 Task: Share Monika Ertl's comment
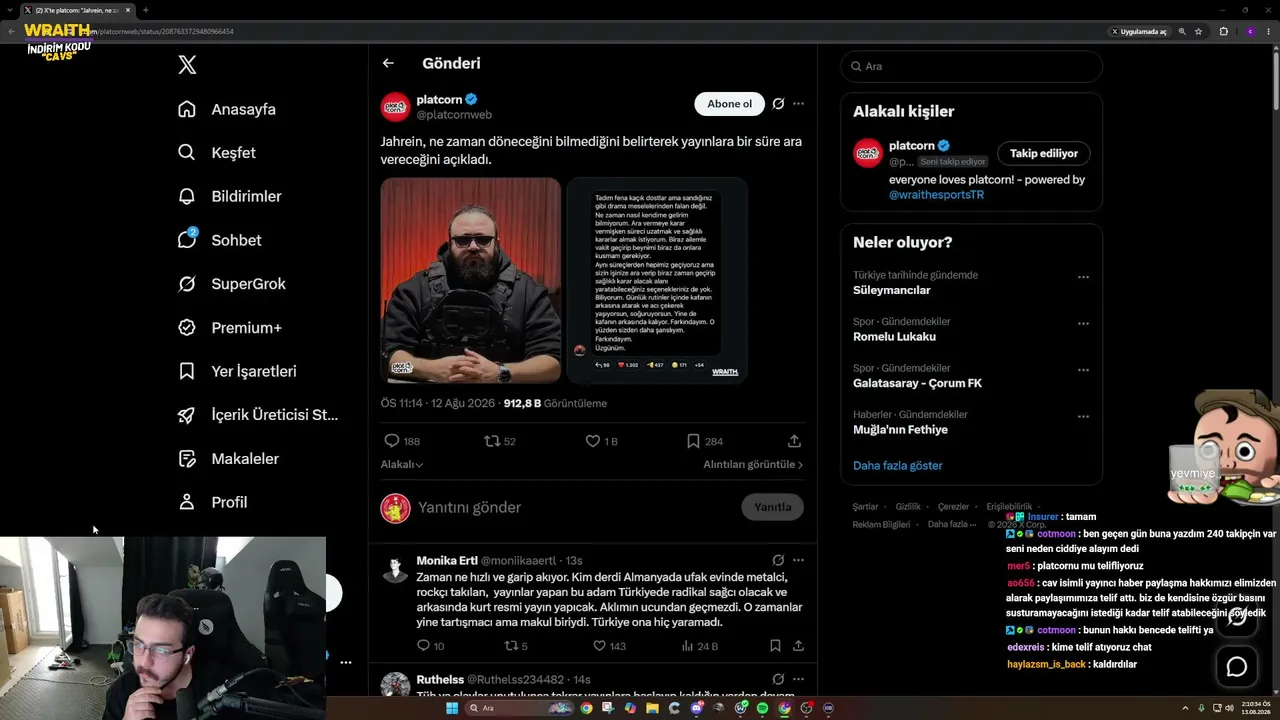pyautogui.click(x=798, y=646)
